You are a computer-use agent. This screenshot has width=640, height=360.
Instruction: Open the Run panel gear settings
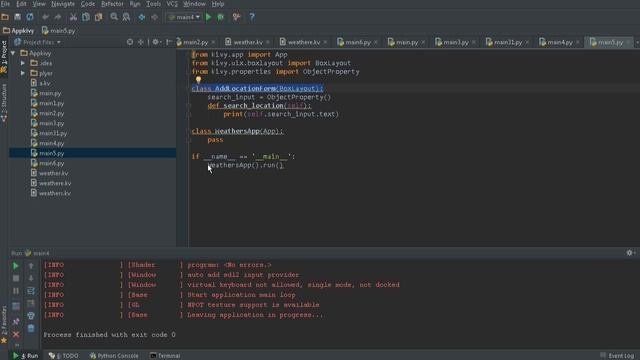point(631,253)
